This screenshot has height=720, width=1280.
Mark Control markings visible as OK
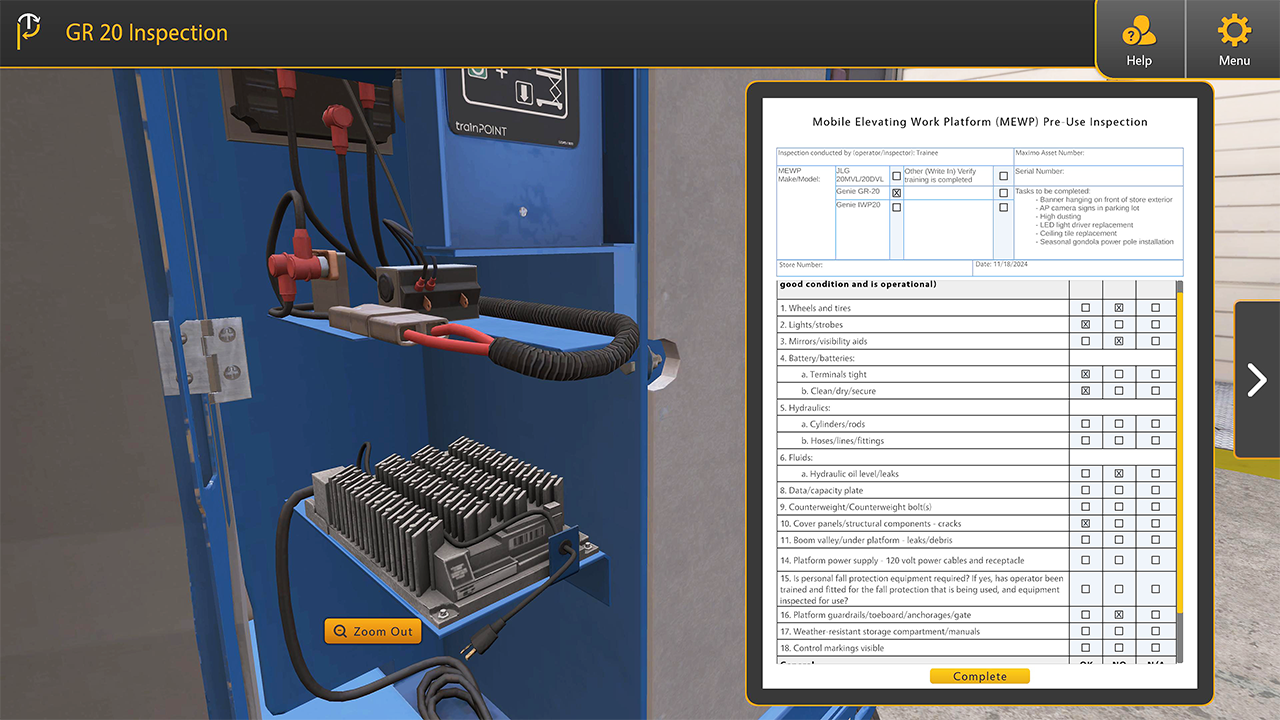point(1086,648)
